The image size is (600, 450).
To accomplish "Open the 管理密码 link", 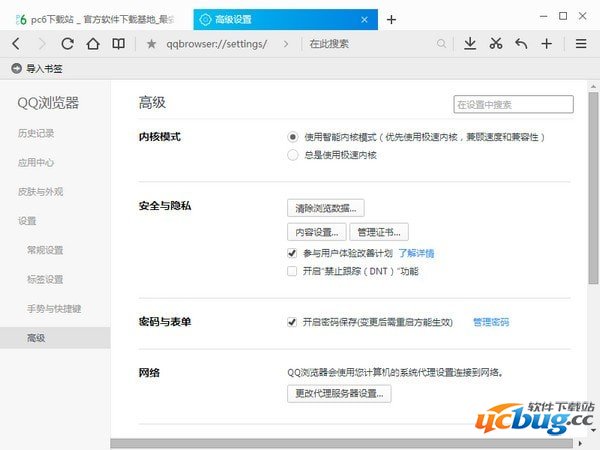I will coord(491,322).
